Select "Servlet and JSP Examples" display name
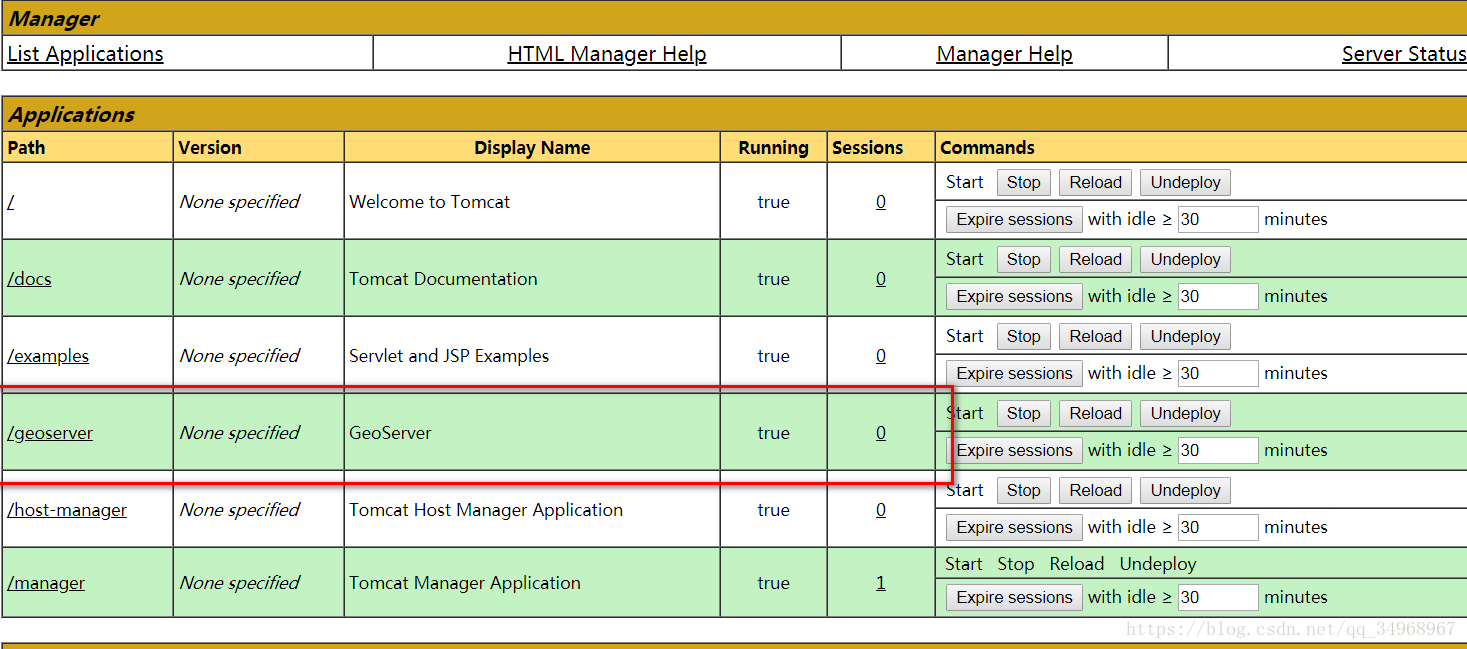1467x649 pixels. 449,356
